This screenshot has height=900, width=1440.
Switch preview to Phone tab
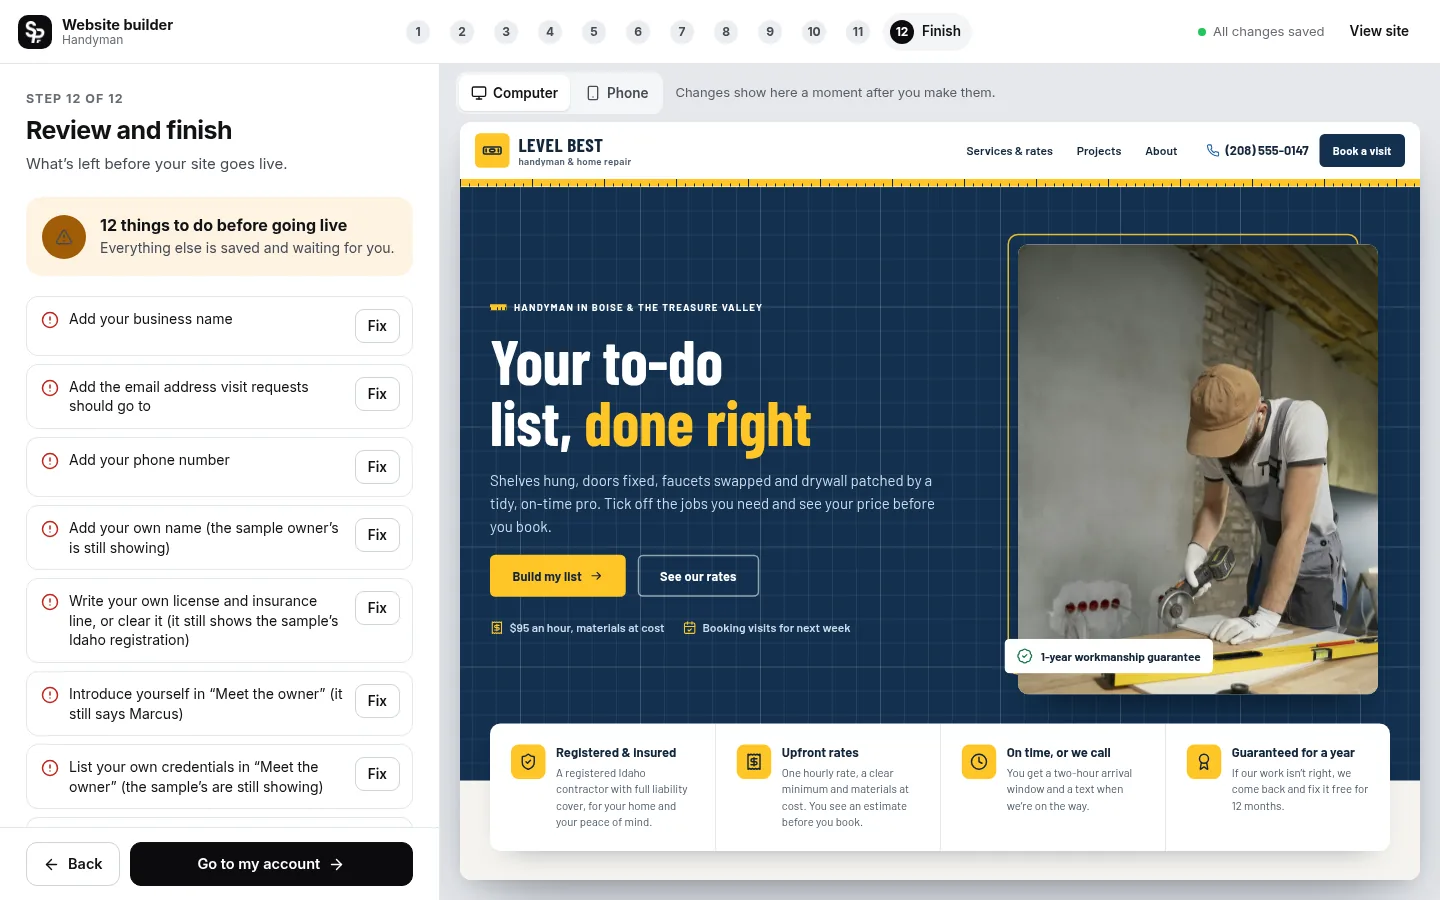coord(617,93)
